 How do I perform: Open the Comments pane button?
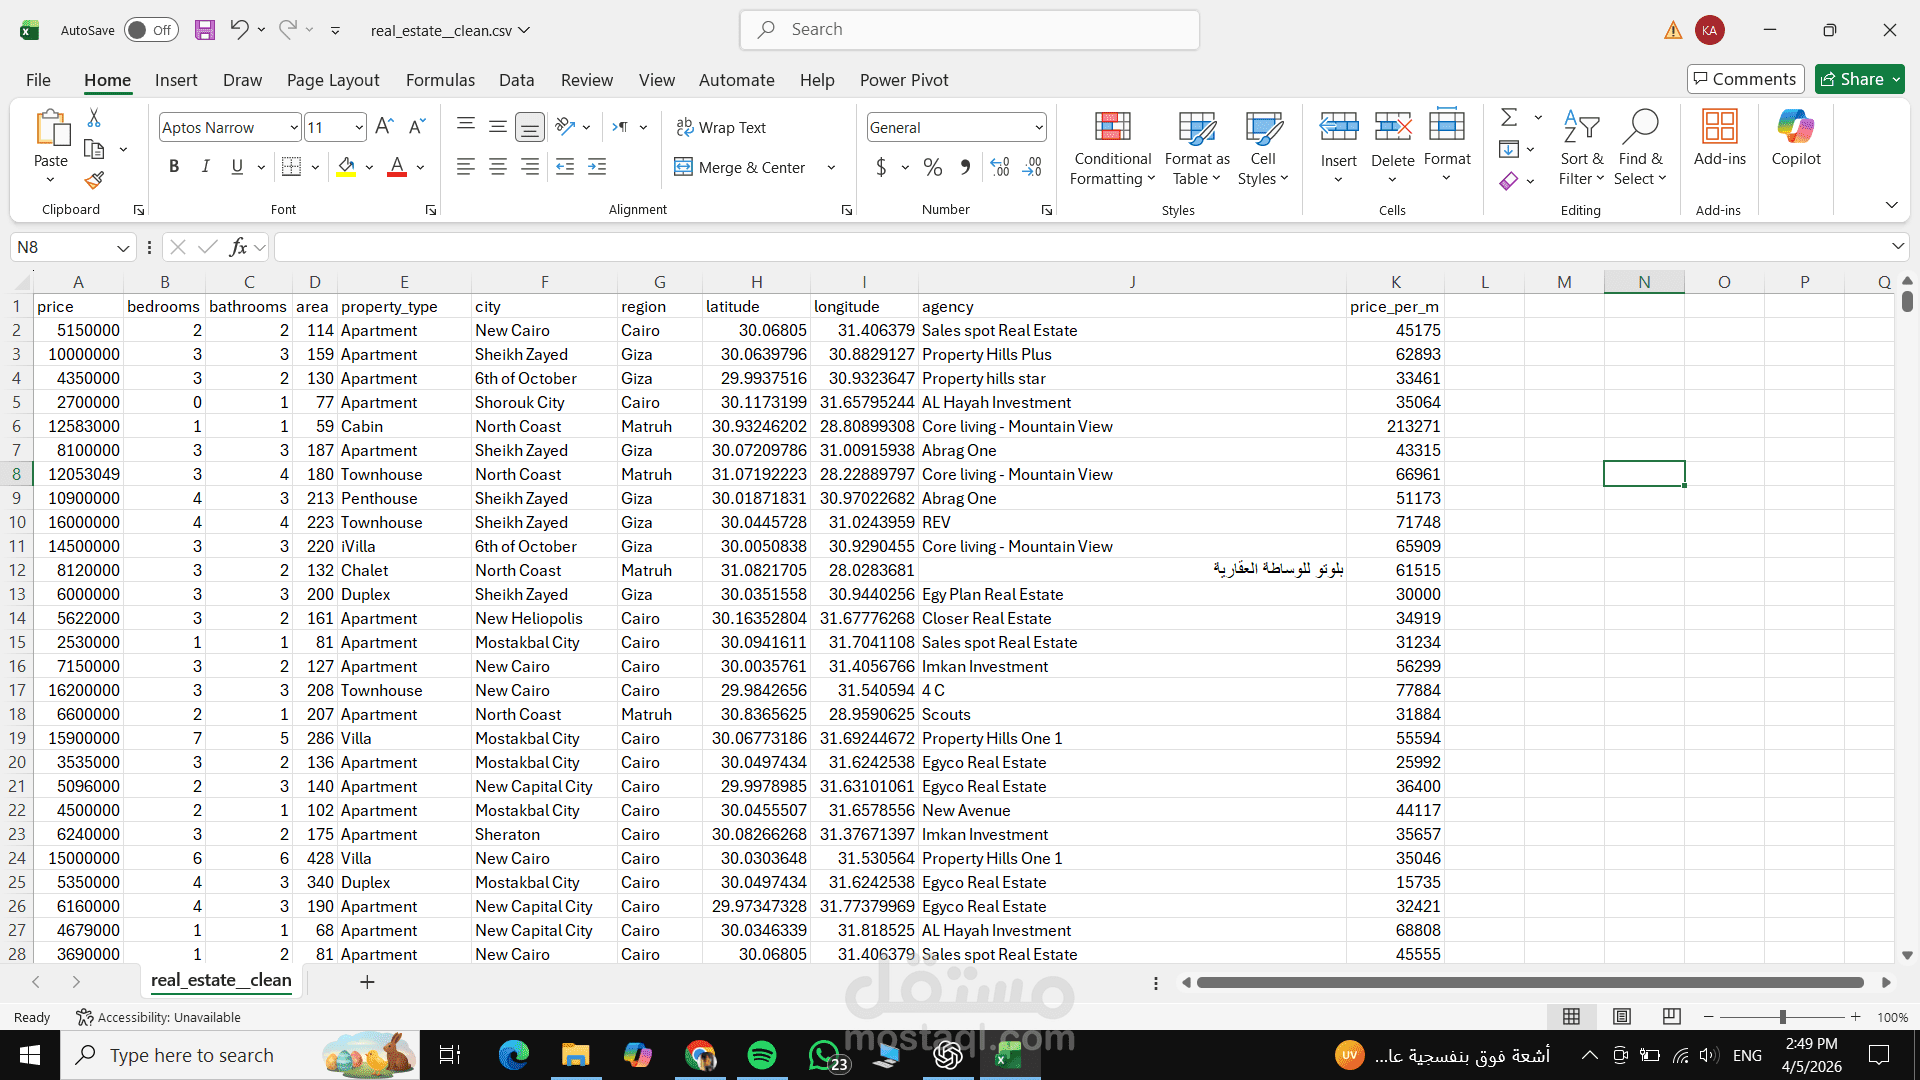(x=1745, y=79)
